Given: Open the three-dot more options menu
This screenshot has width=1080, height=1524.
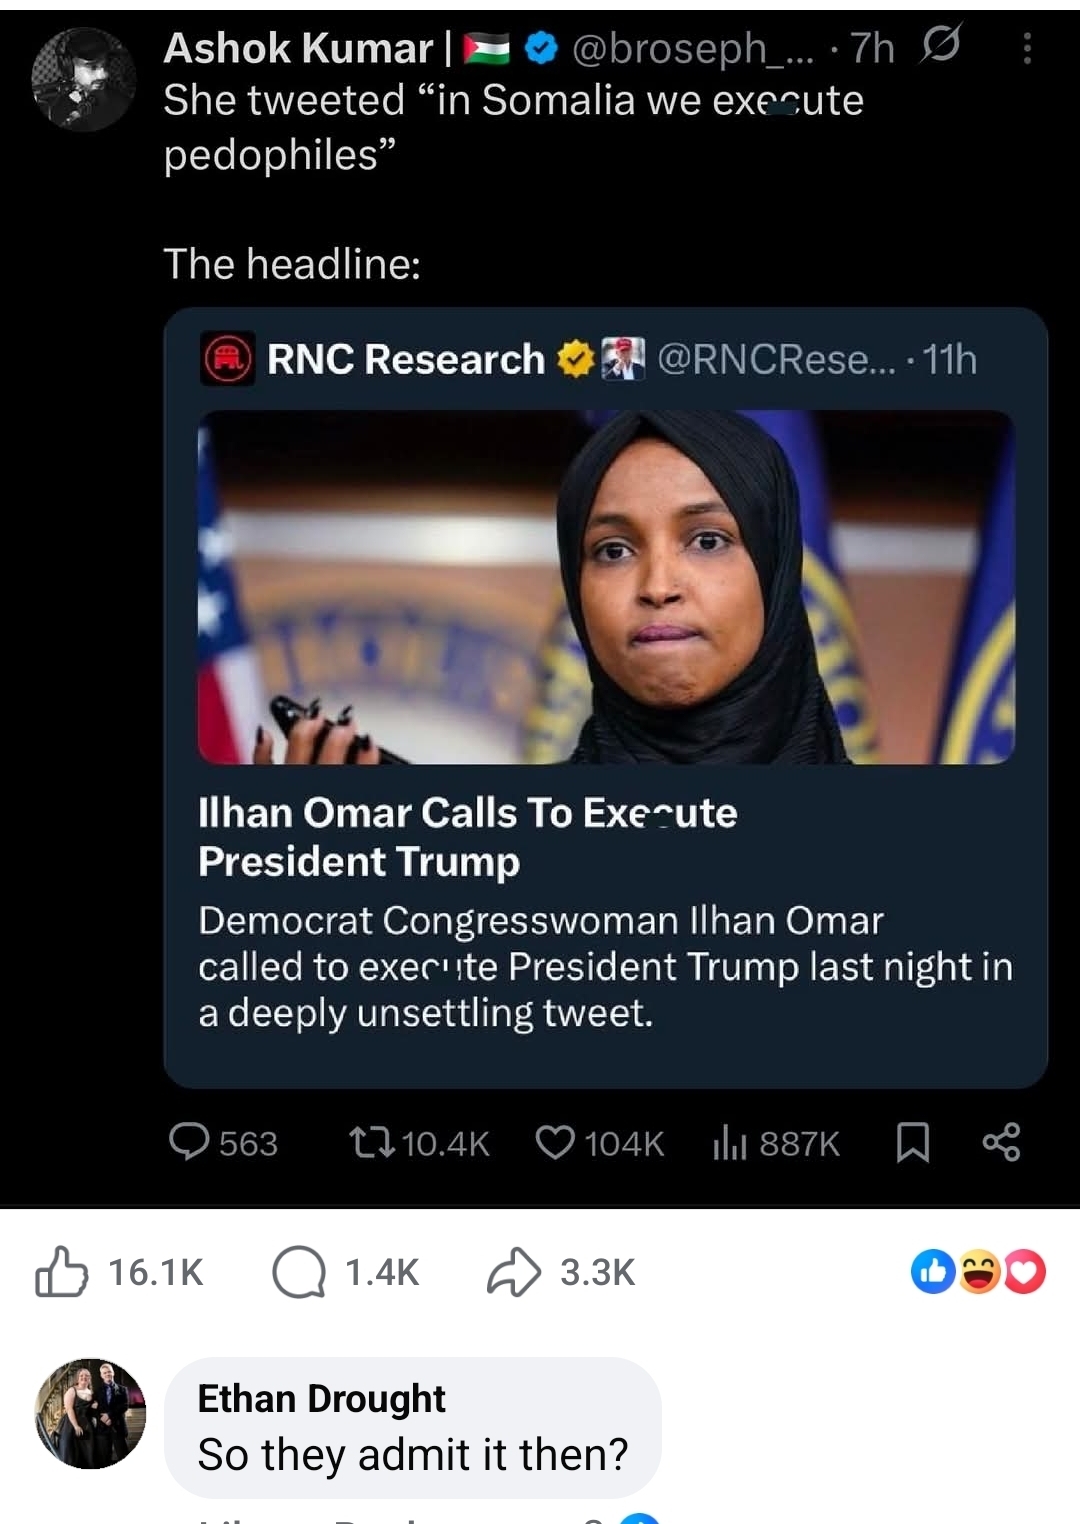Looking at the screenshot, I should click(x=1027, y=48).
